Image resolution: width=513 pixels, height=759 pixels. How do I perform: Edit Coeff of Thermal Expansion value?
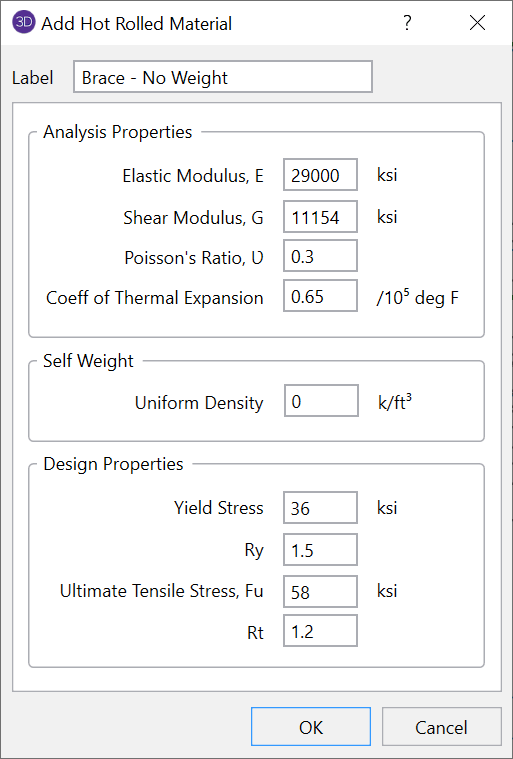coord(320,296)
